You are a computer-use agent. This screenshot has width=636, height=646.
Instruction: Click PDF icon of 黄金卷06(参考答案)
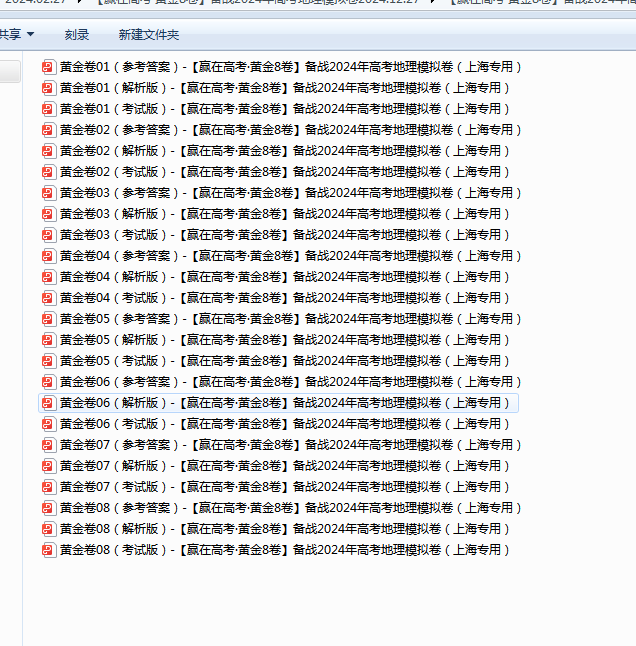(49, 382)
